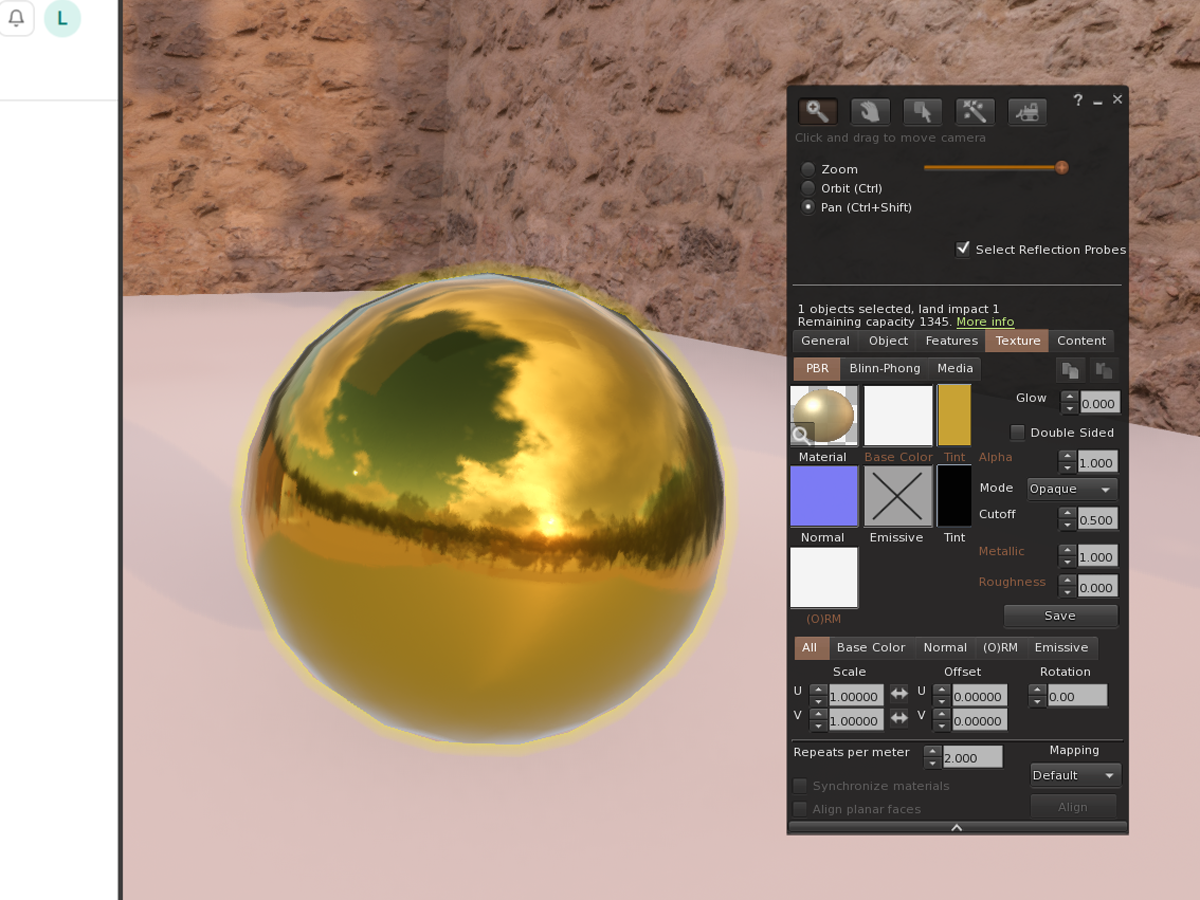Increase the Roughness value stepper

click(x=1067, y=580)
